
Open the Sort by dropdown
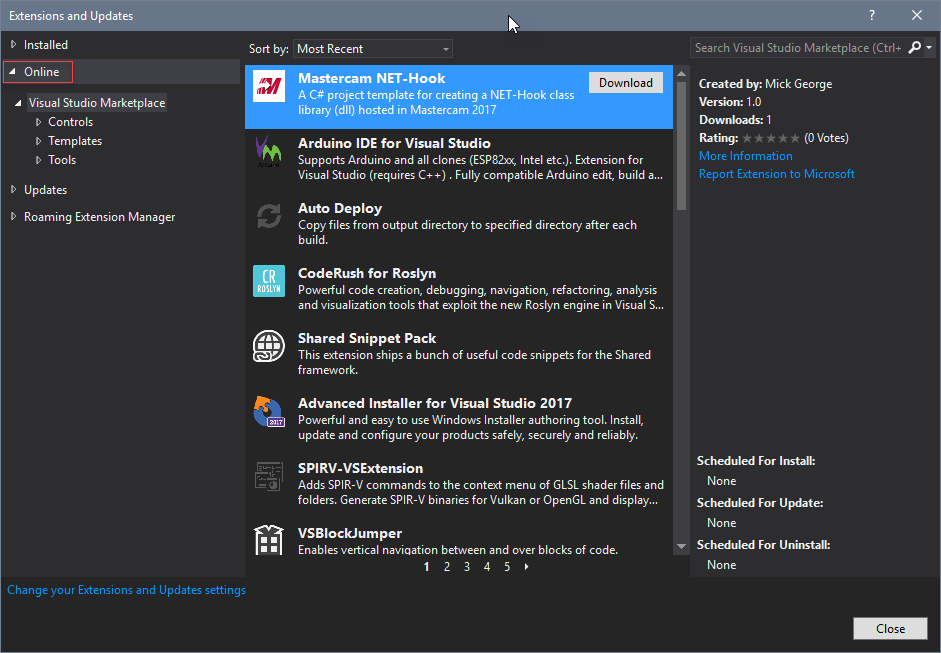pyautogui.click(x=373, y=49)
